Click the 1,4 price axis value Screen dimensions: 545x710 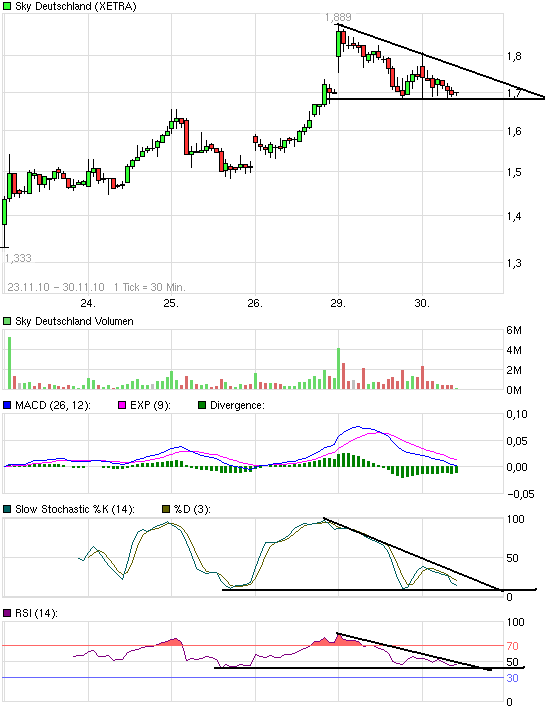(x=514, y=216)
